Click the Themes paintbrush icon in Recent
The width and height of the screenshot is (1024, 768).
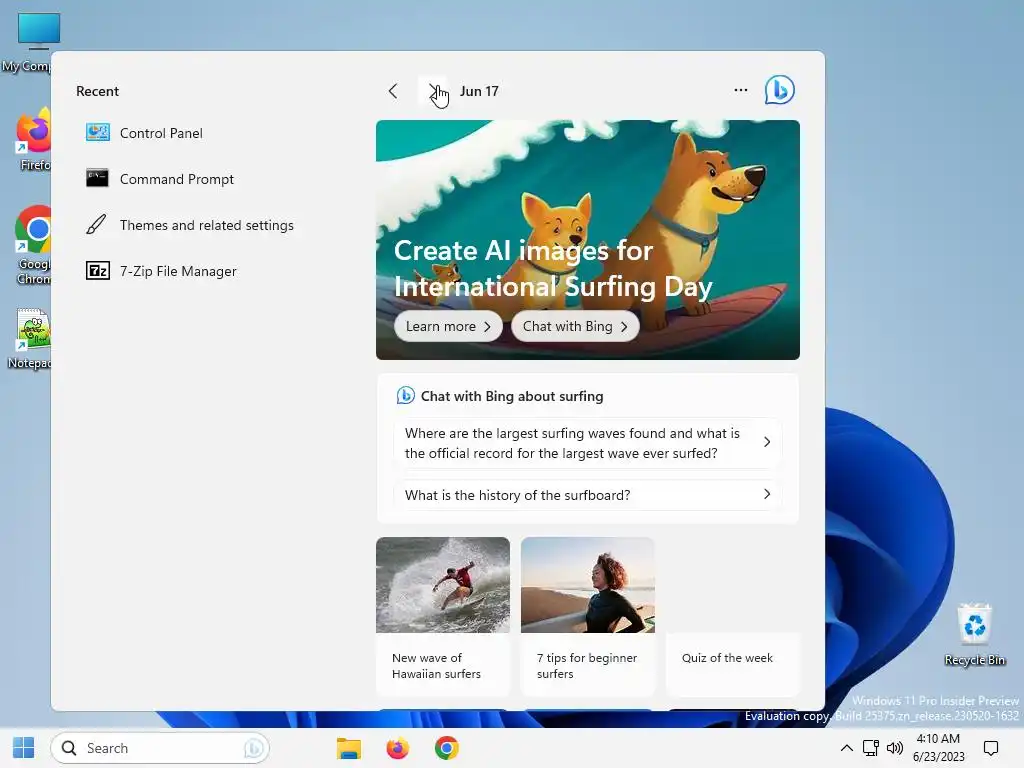point(97,225)
